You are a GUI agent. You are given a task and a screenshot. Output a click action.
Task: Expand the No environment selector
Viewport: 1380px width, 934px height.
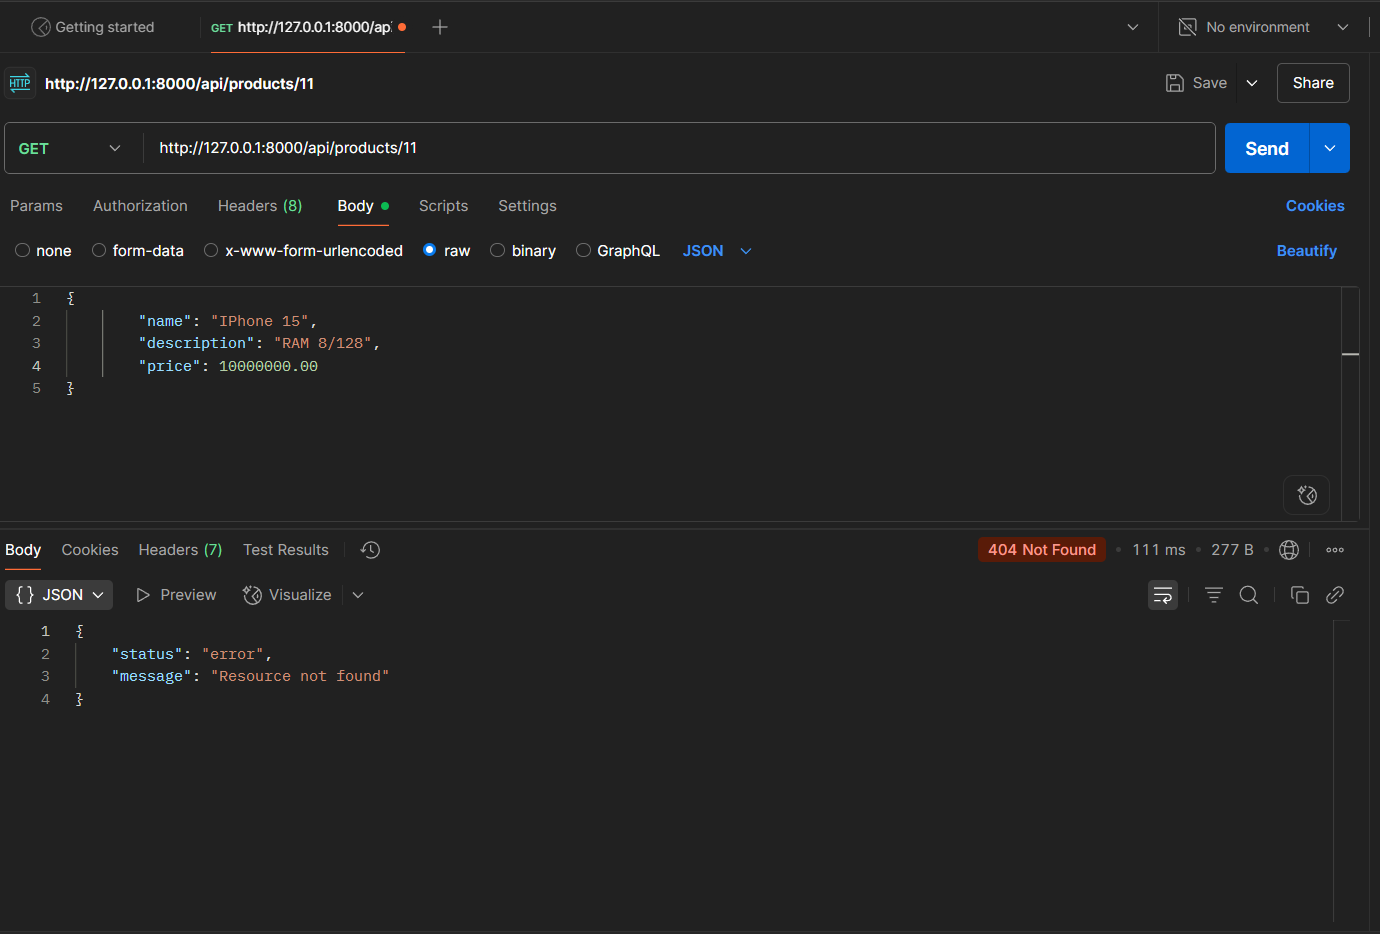1262,27
